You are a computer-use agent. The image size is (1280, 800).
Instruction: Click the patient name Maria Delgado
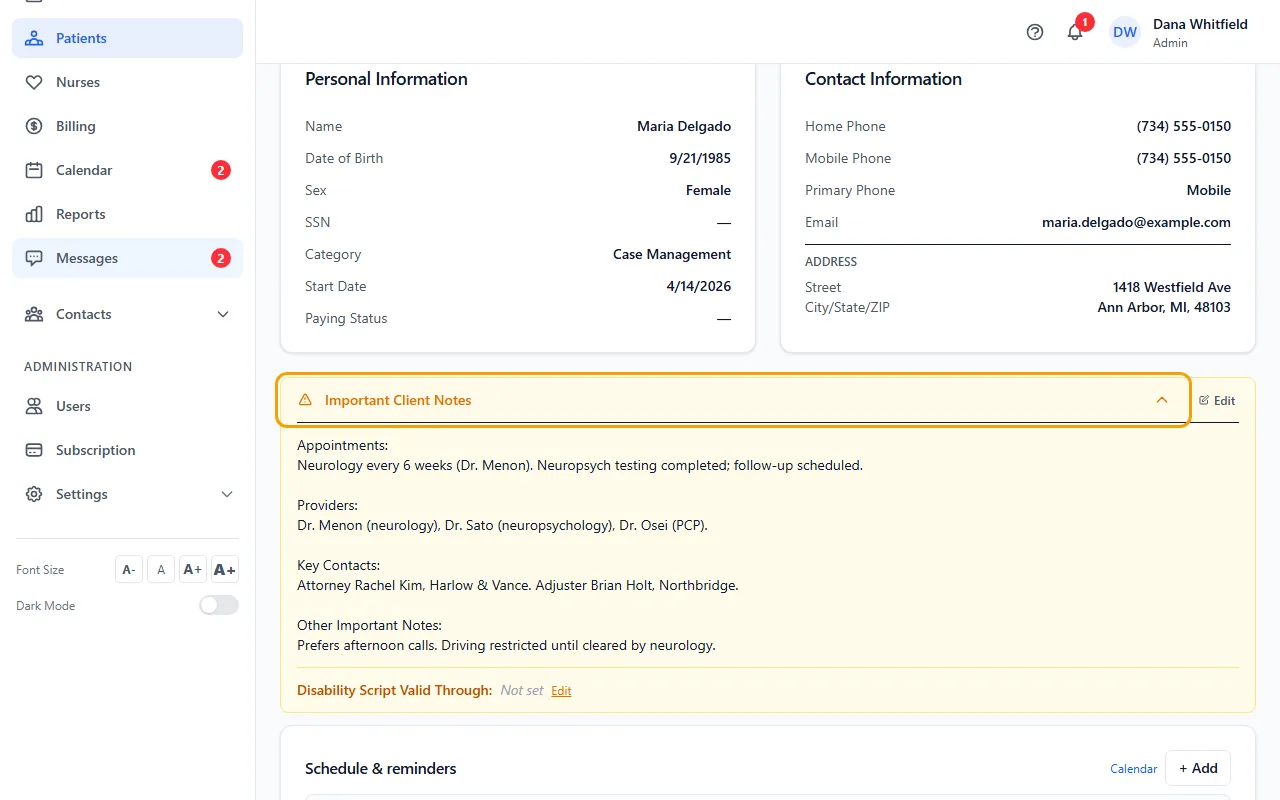[684, 126]
